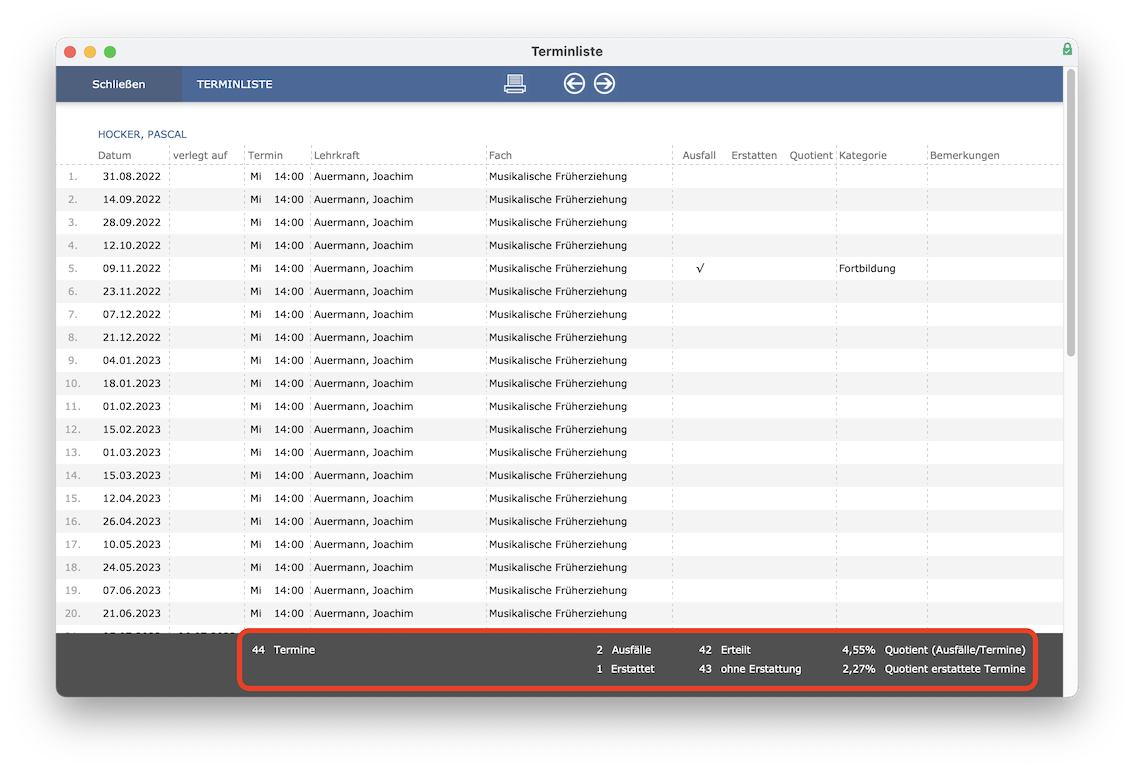Select the date 07.12.2022 in row 7

pos(132,315)
